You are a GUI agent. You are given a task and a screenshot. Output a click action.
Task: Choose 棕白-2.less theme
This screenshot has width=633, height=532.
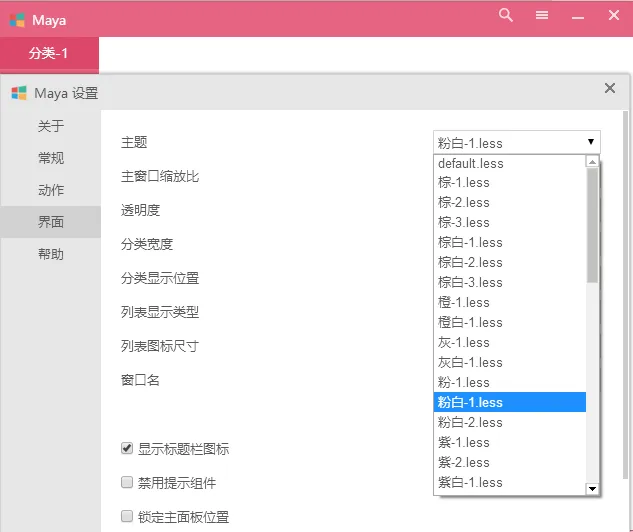(509, 262)
